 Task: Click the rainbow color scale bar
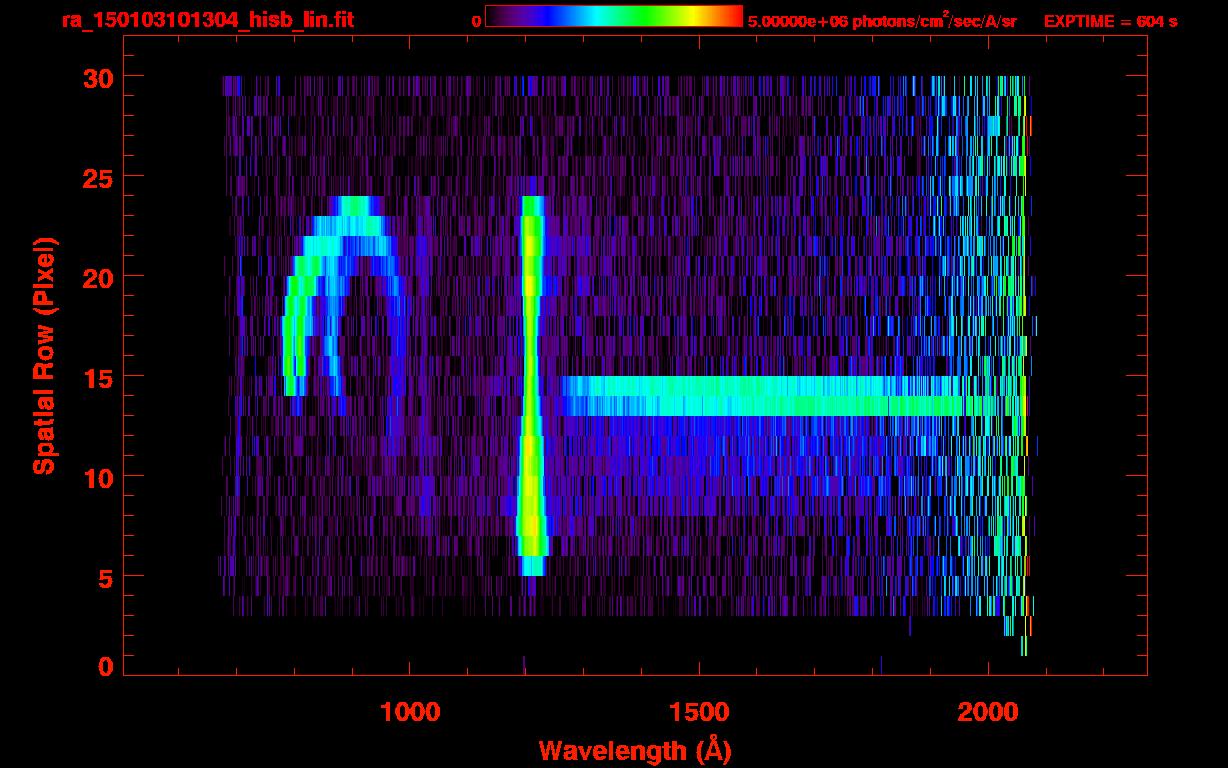613,16
